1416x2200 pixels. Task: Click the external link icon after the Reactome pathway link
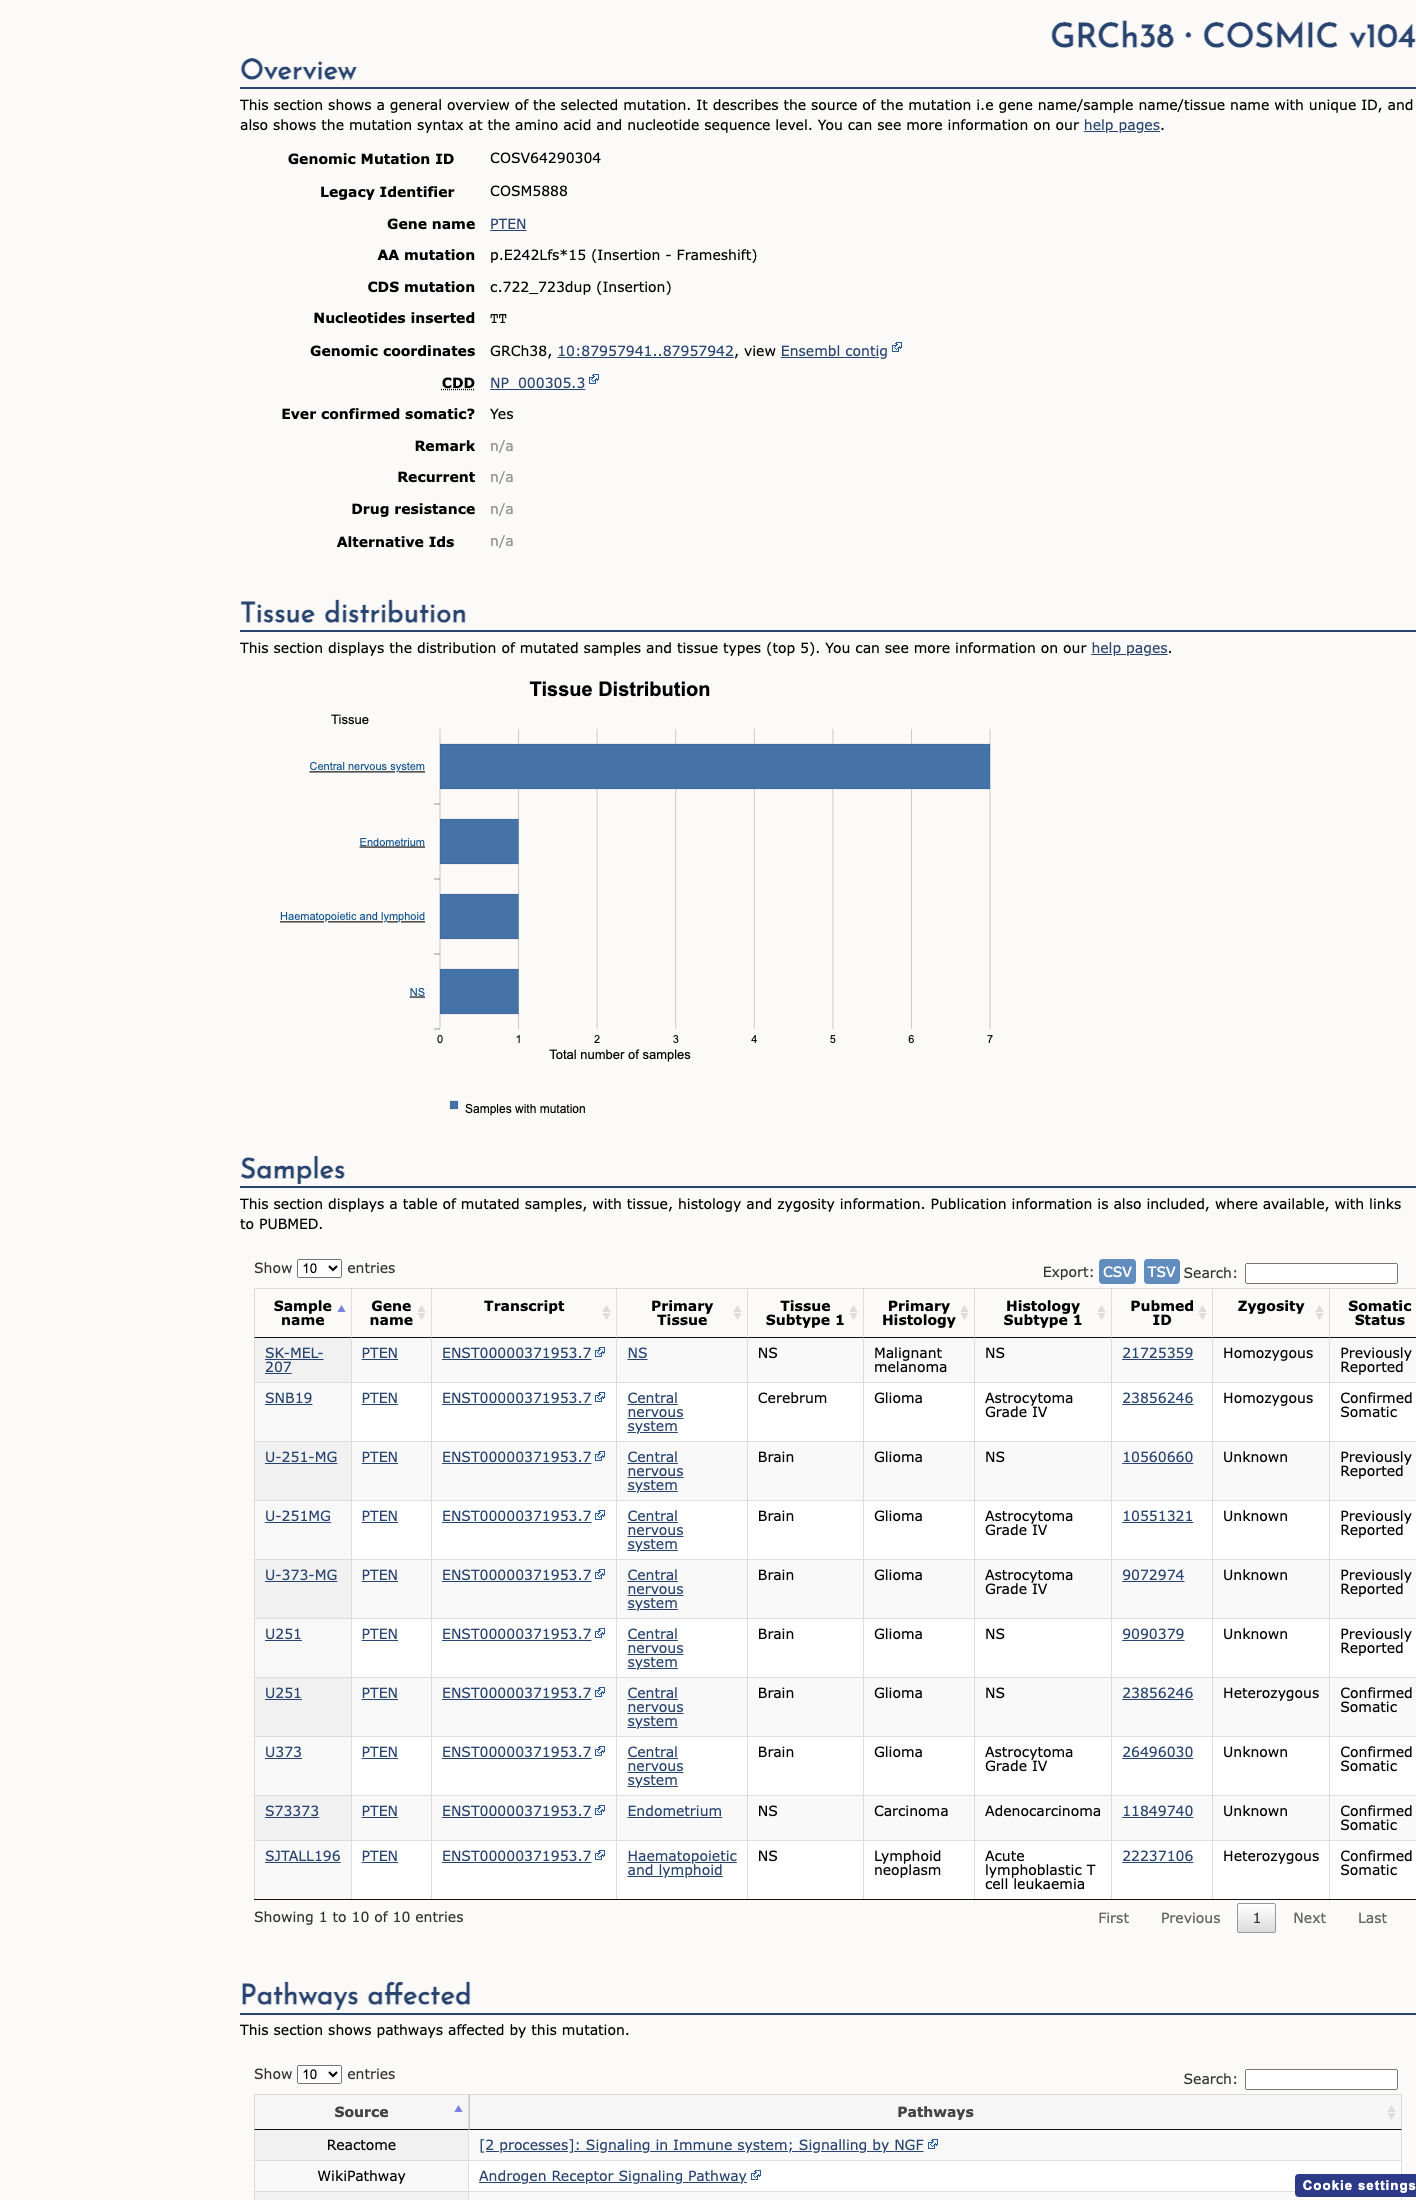[x=933, y=2144]
